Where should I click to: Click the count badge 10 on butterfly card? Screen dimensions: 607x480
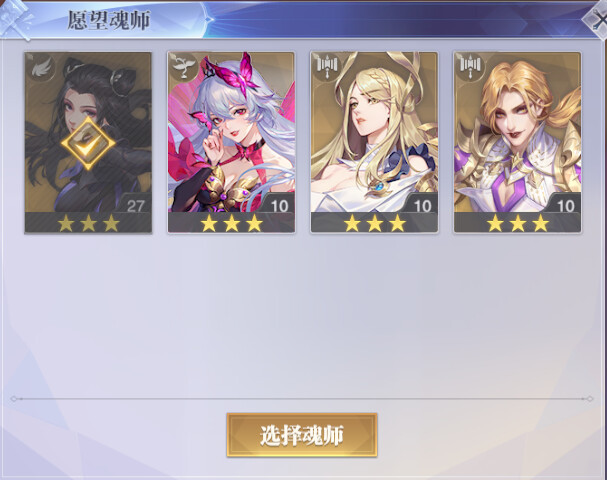pyautogui.click(x=279, y=206)
